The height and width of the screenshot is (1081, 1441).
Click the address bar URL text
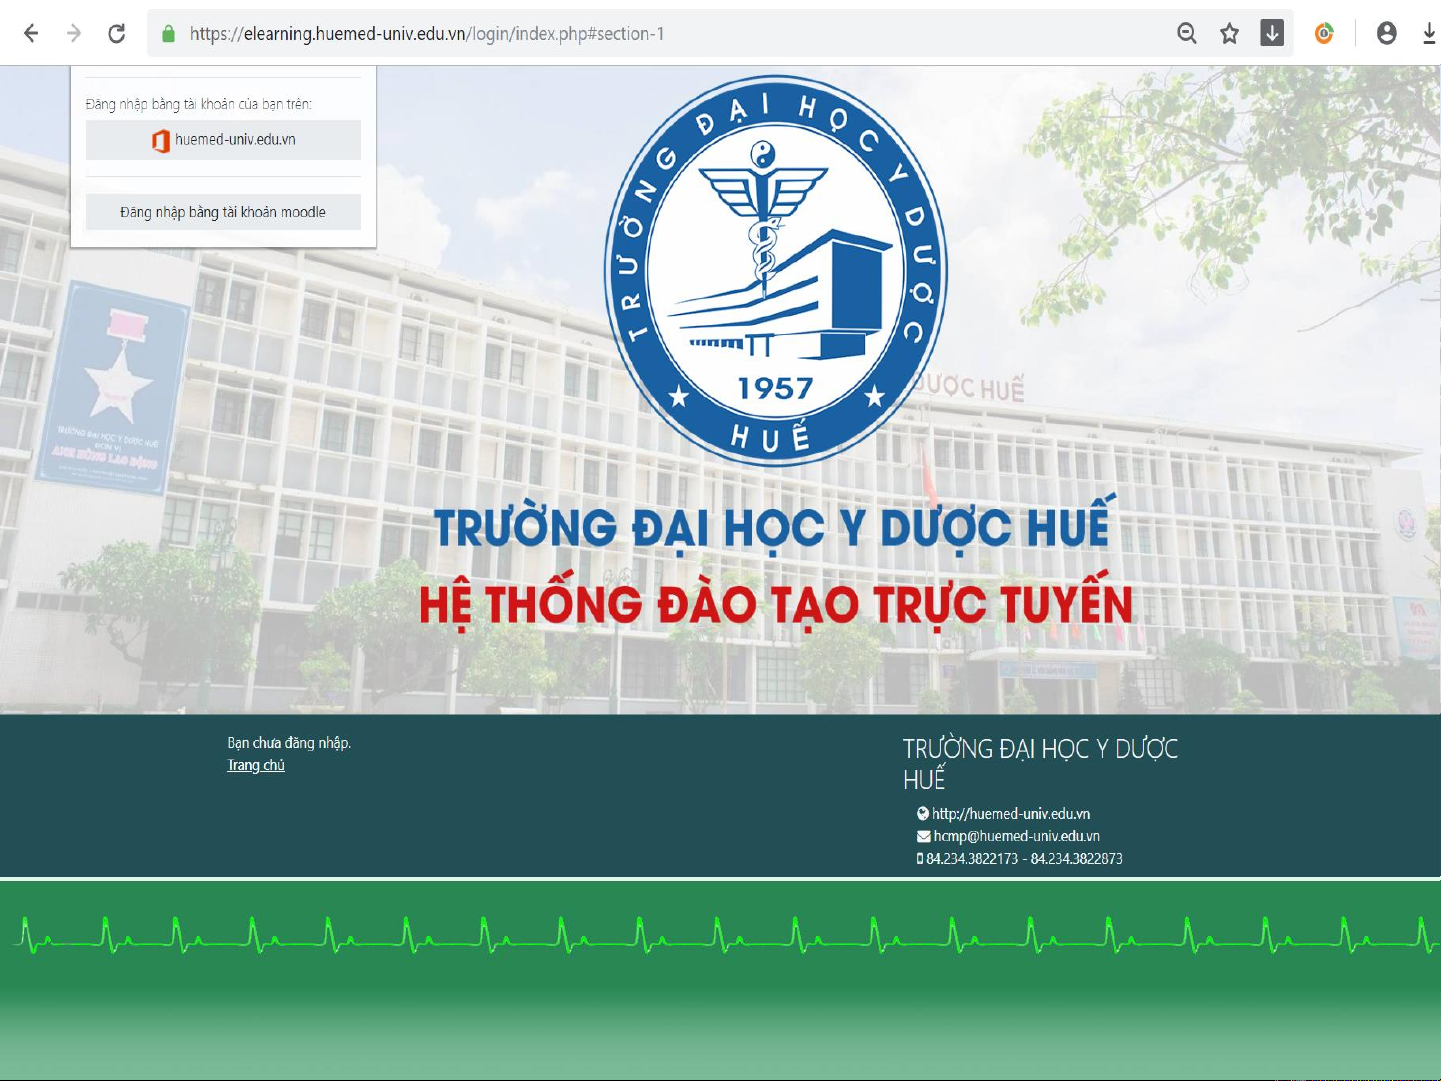click(427, 34)
